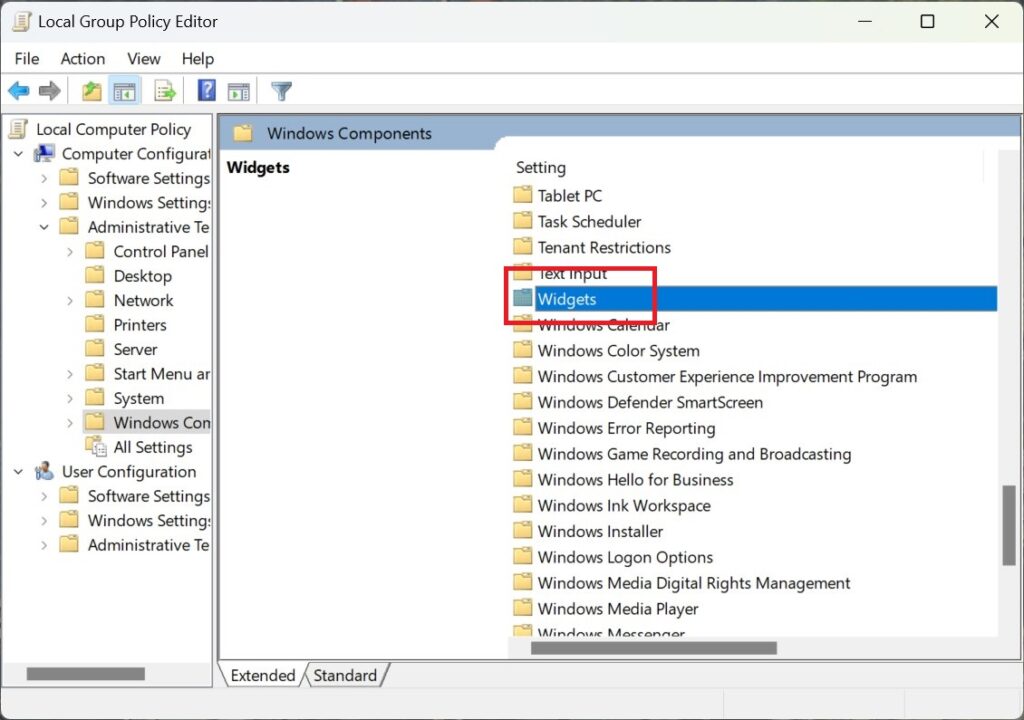Click the Computer Configuration computer icon
Screen dimensions: 1024x720
pyautogui.click(x=44, y=154)
